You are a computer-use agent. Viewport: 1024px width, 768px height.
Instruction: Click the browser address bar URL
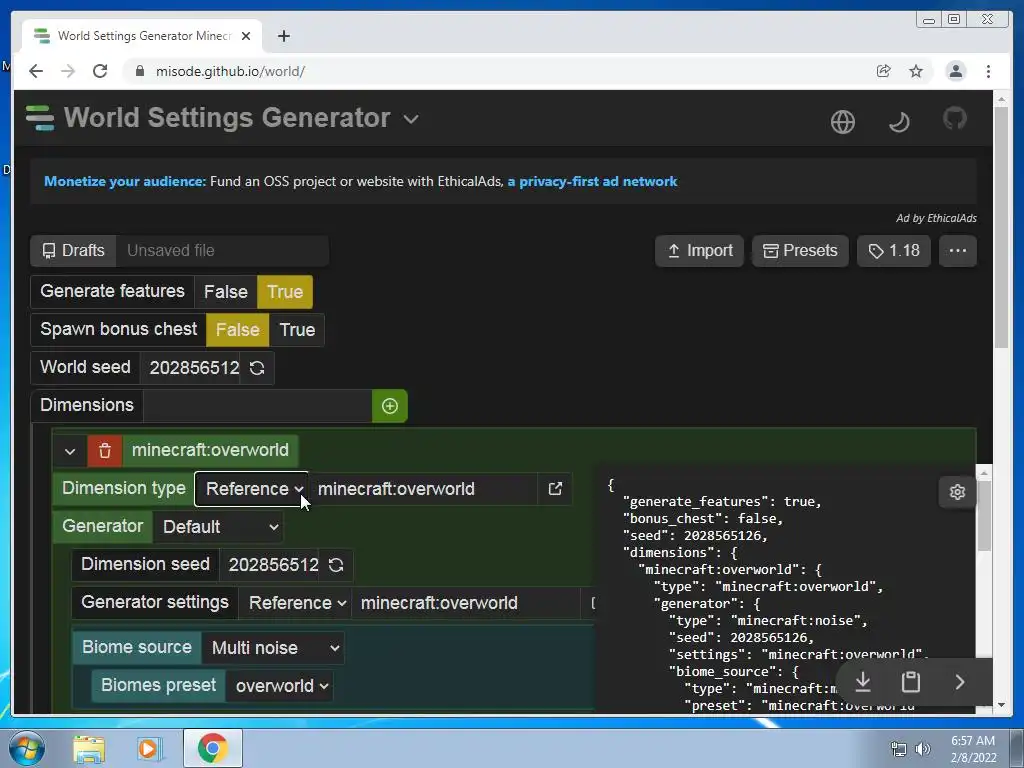click(230, 71)
